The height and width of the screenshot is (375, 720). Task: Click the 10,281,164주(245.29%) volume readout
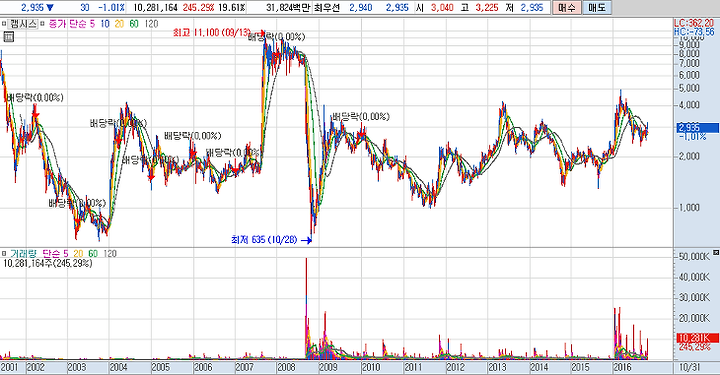click(48, 263)
